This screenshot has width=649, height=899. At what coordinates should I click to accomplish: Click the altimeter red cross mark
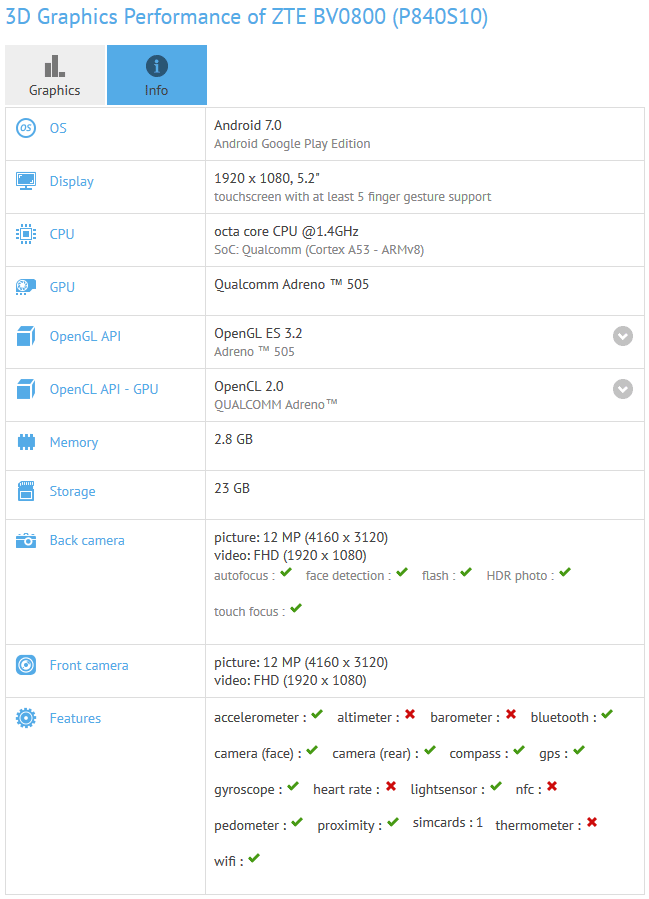coord(409,716)
